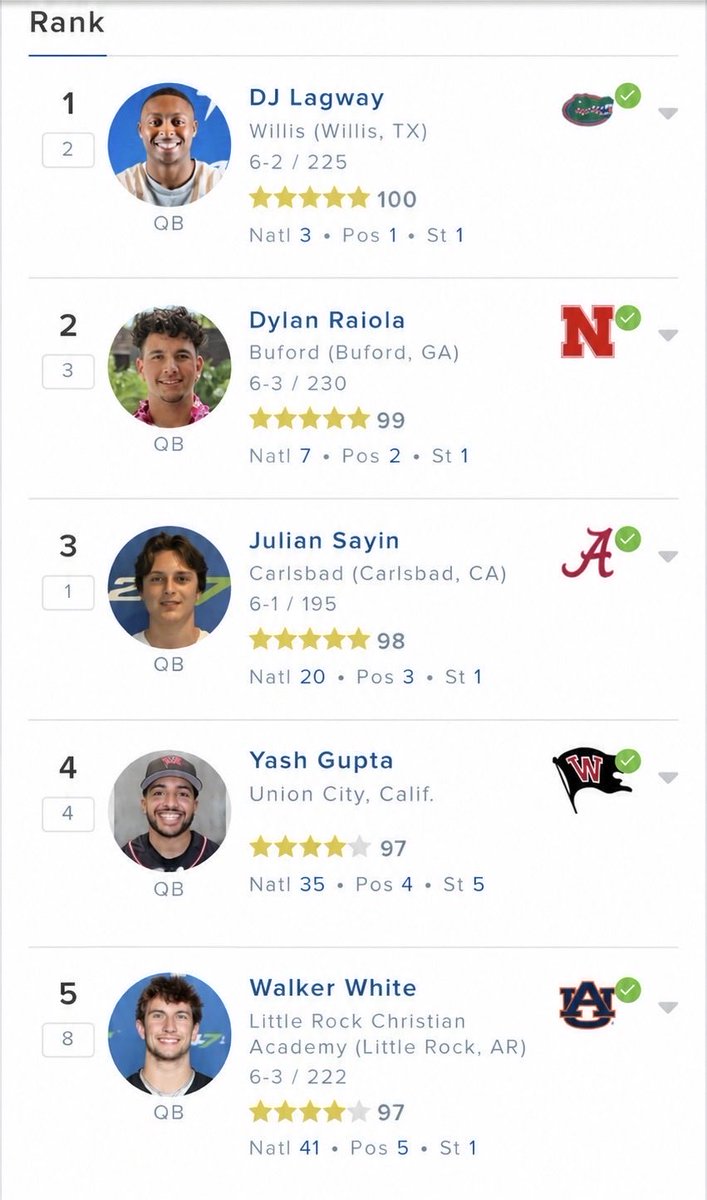Click the Nebraska N team logo

point(587,332)
